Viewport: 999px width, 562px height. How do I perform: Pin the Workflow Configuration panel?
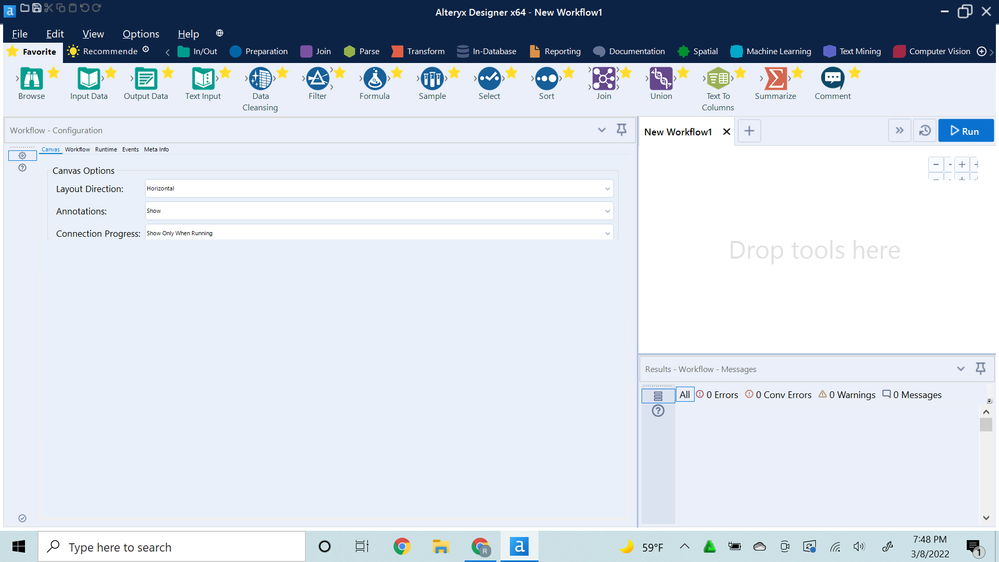[621, 130]
